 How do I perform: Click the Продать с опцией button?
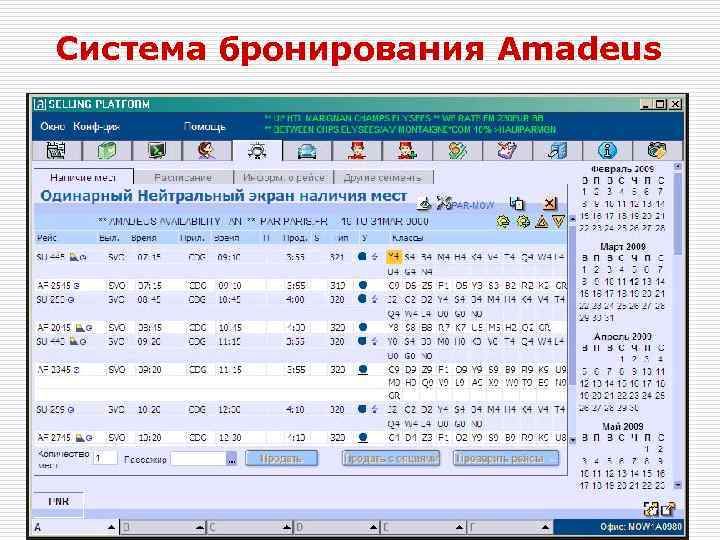tap(391, 458)
